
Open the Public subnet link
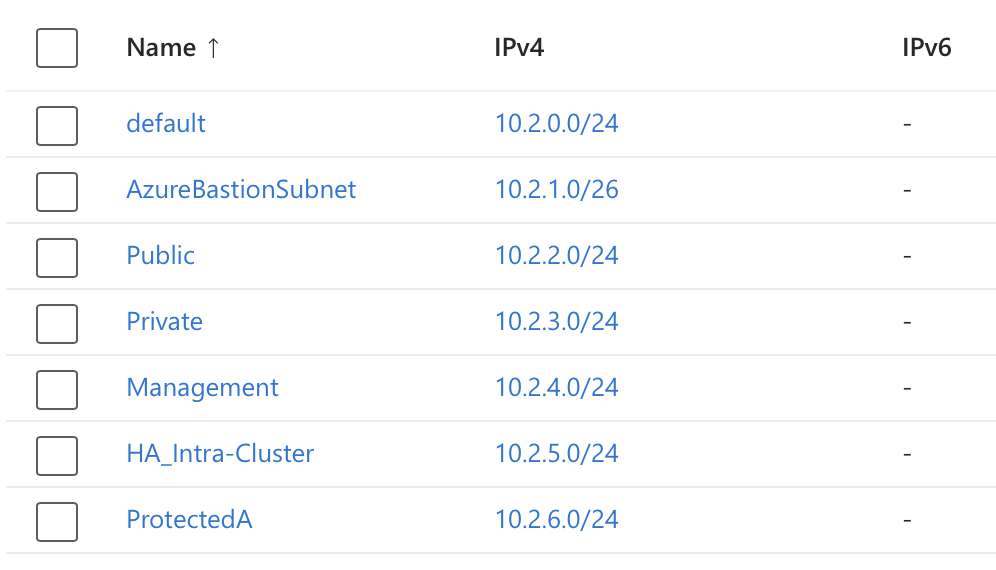161,255
